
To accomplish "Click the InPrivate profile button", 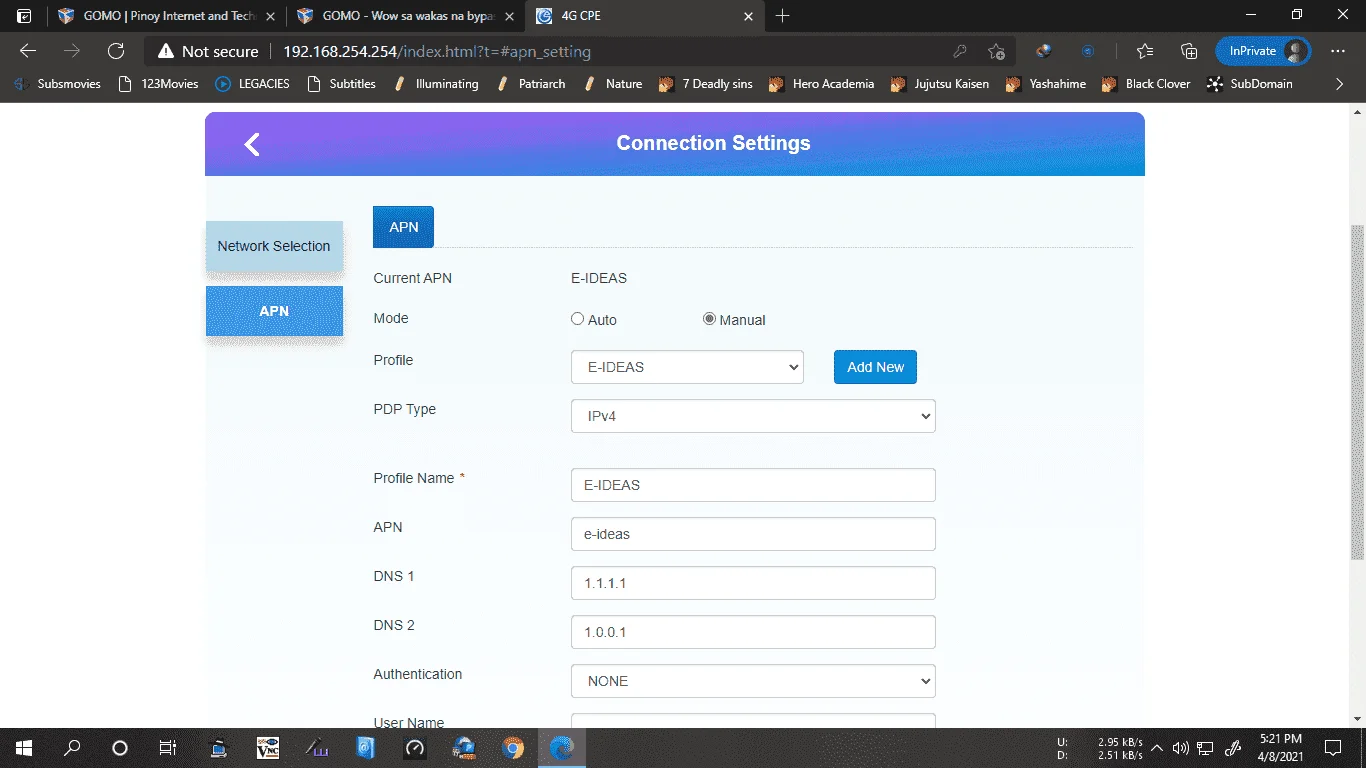I will [x=1263, y=51].
